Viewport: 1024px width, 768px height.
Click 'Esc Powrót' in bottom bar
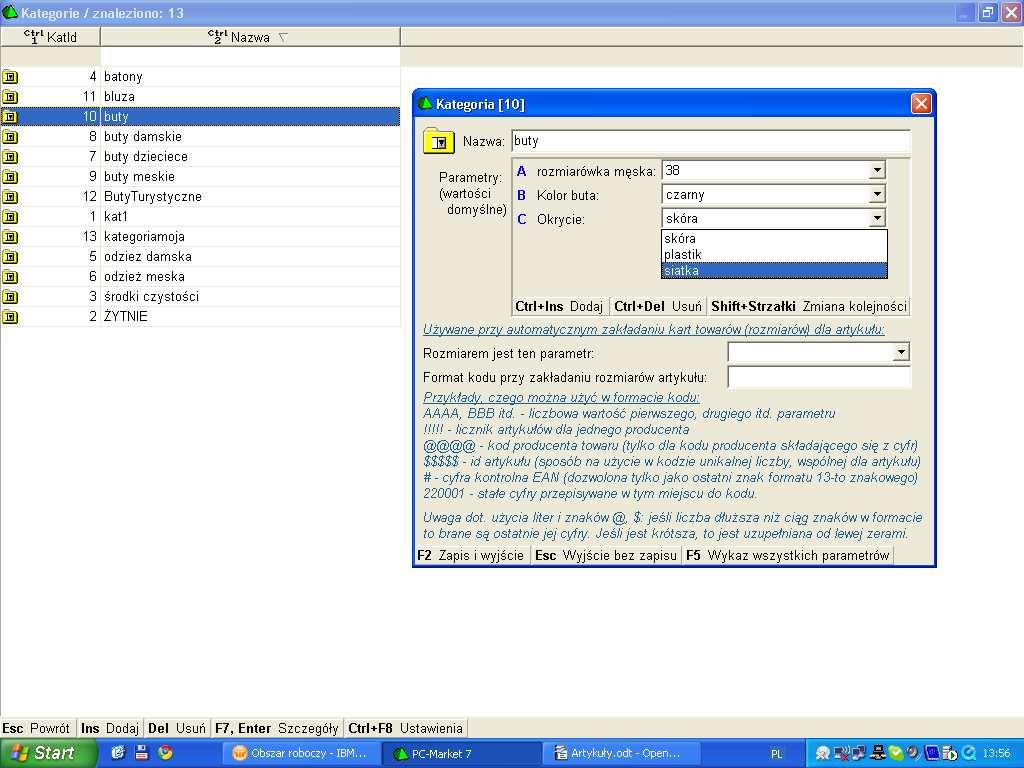tap(36, 728)
